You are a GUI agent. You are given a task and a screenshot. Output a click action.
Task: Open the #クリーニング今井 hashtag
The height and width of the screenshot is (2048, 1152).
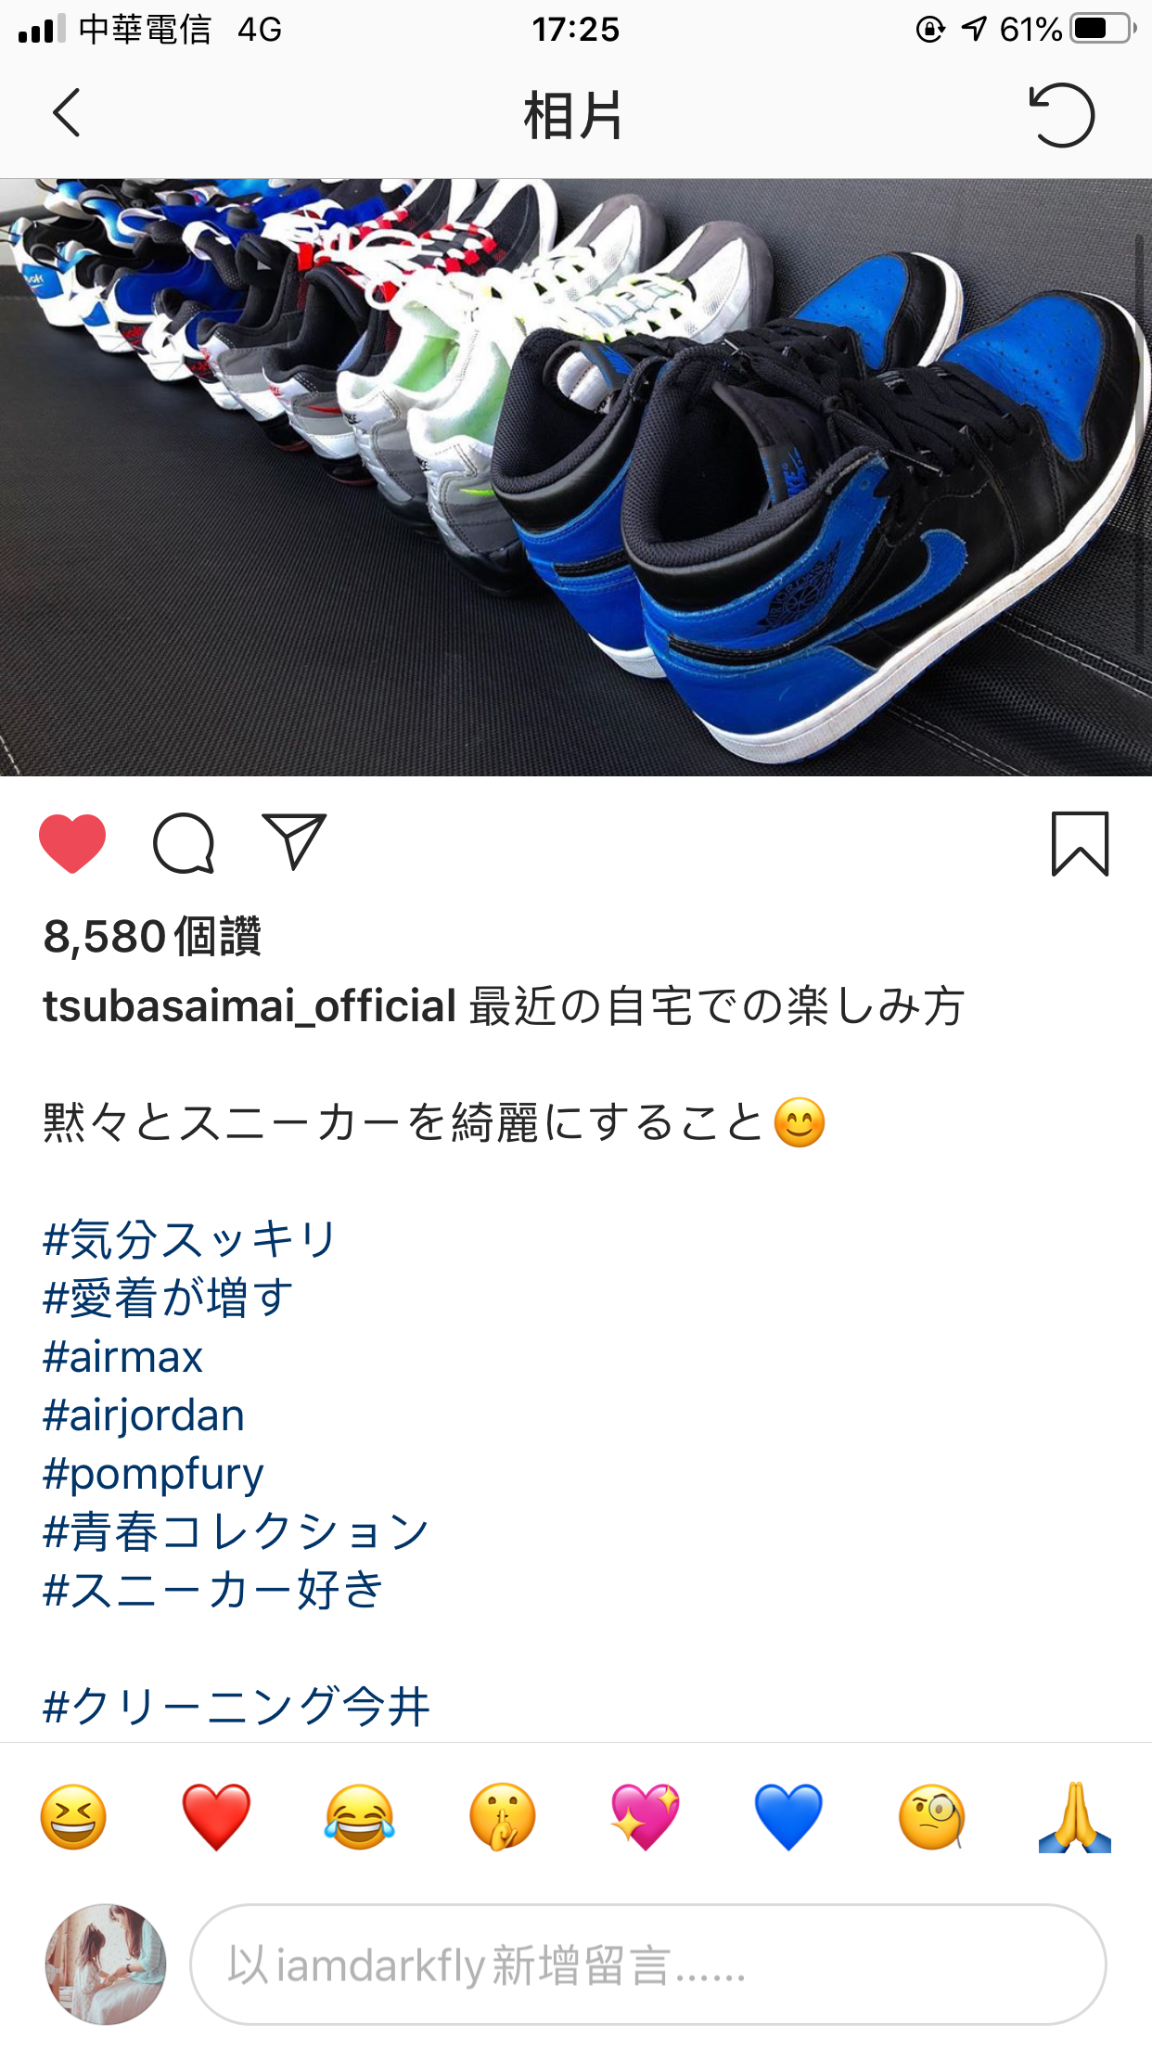(237, 1707)
